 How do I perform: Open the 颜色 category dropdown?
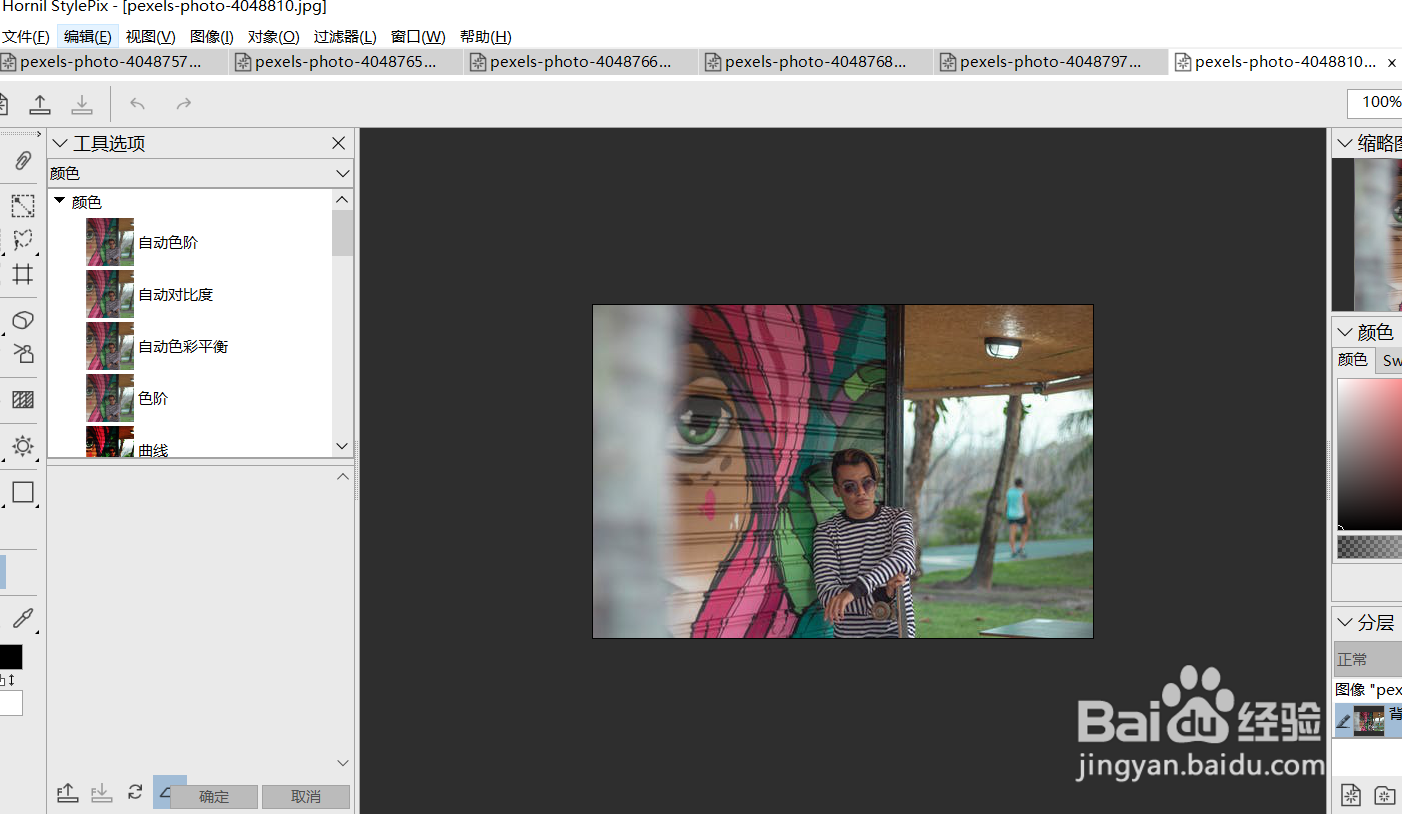point(200,173)
